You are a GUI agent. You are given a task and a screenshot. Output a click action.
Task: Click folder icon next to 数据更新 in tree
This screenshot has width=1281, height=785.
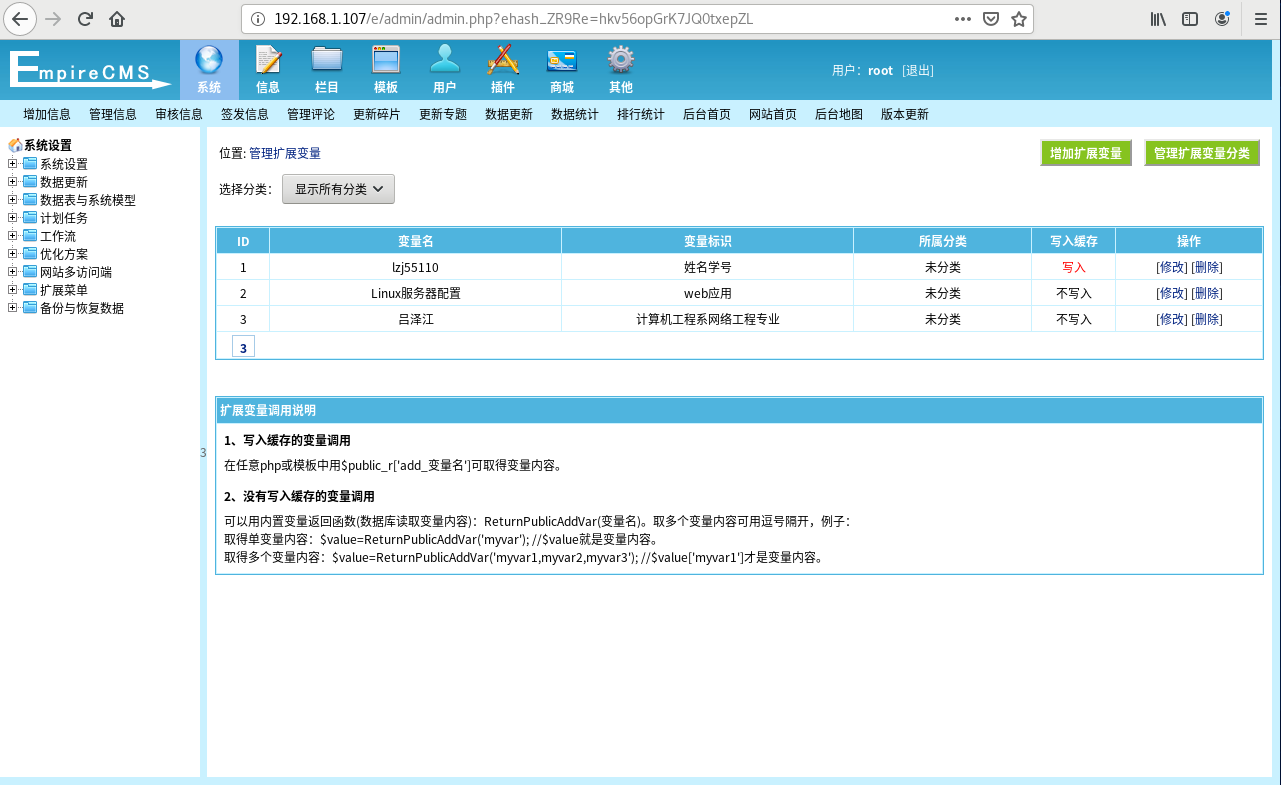click(30, 182)
